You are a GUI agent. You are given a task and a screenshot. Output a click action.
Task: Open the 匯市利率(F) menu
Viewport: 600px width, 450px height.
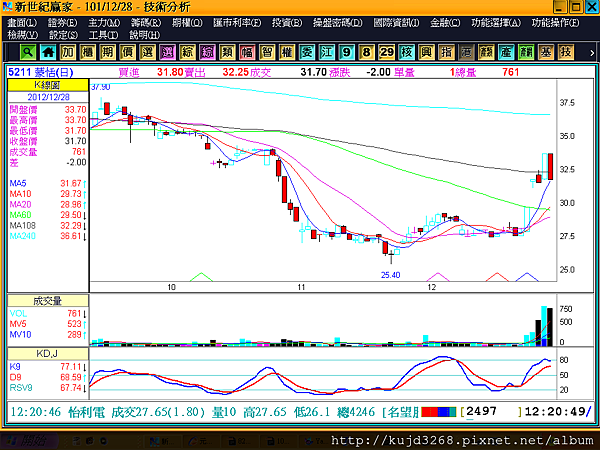coord(237,23)
